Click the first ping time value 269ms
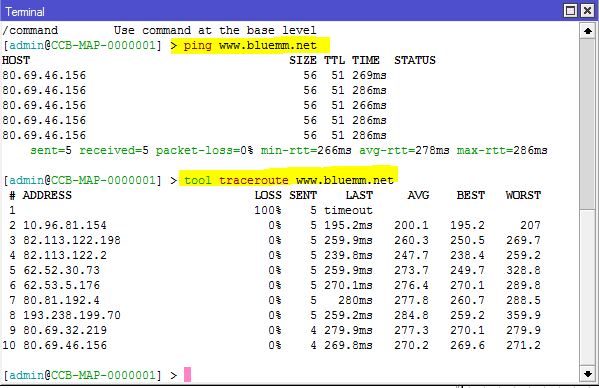Viewport: 599px width, 388px height. point(369,75)
